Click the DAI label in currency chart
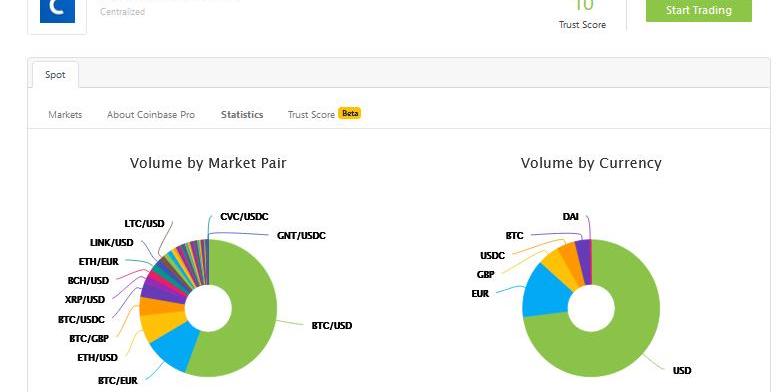Viewport: 777px width, 392px height. pyautogui.click(x=570, y=217)
